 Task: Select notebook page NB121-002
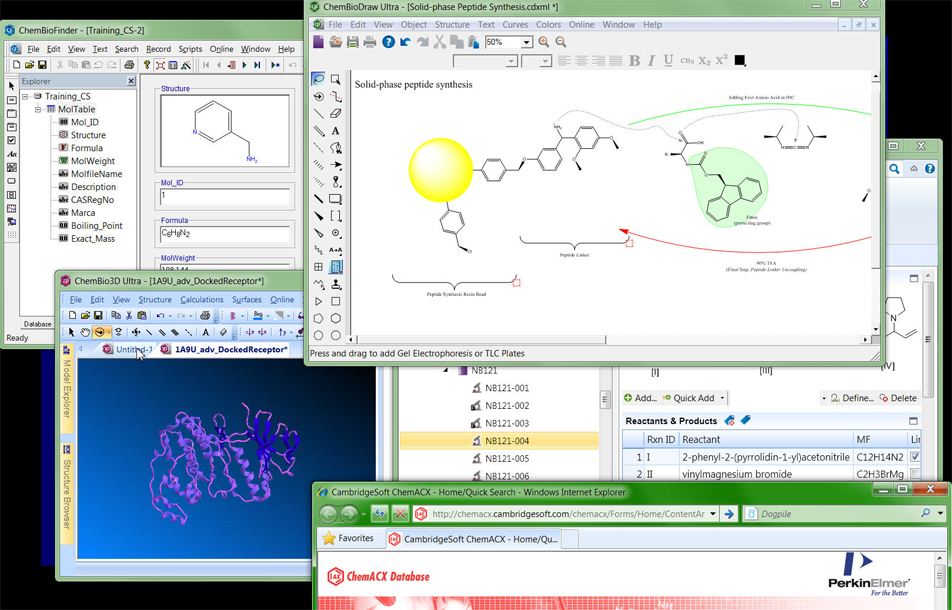[x=507, y=405]
